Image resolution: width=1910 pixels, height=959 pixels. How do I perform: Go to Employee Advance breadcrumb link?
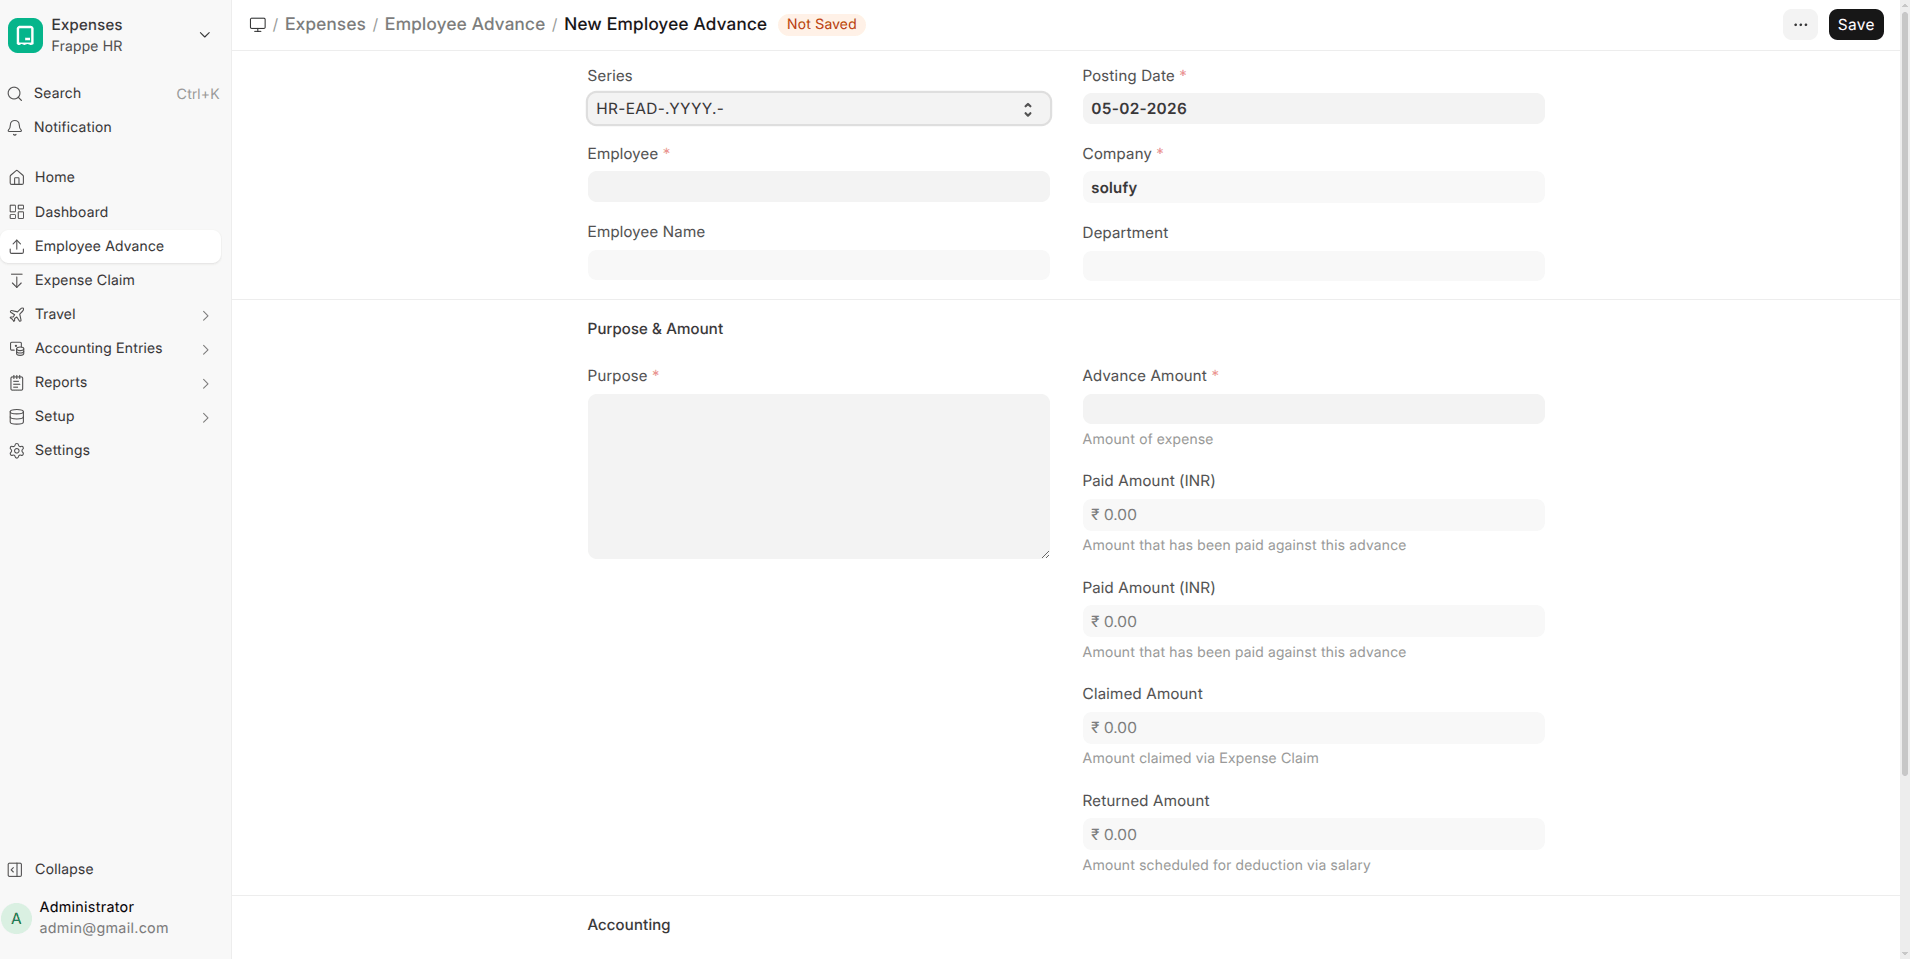[464, 25]
